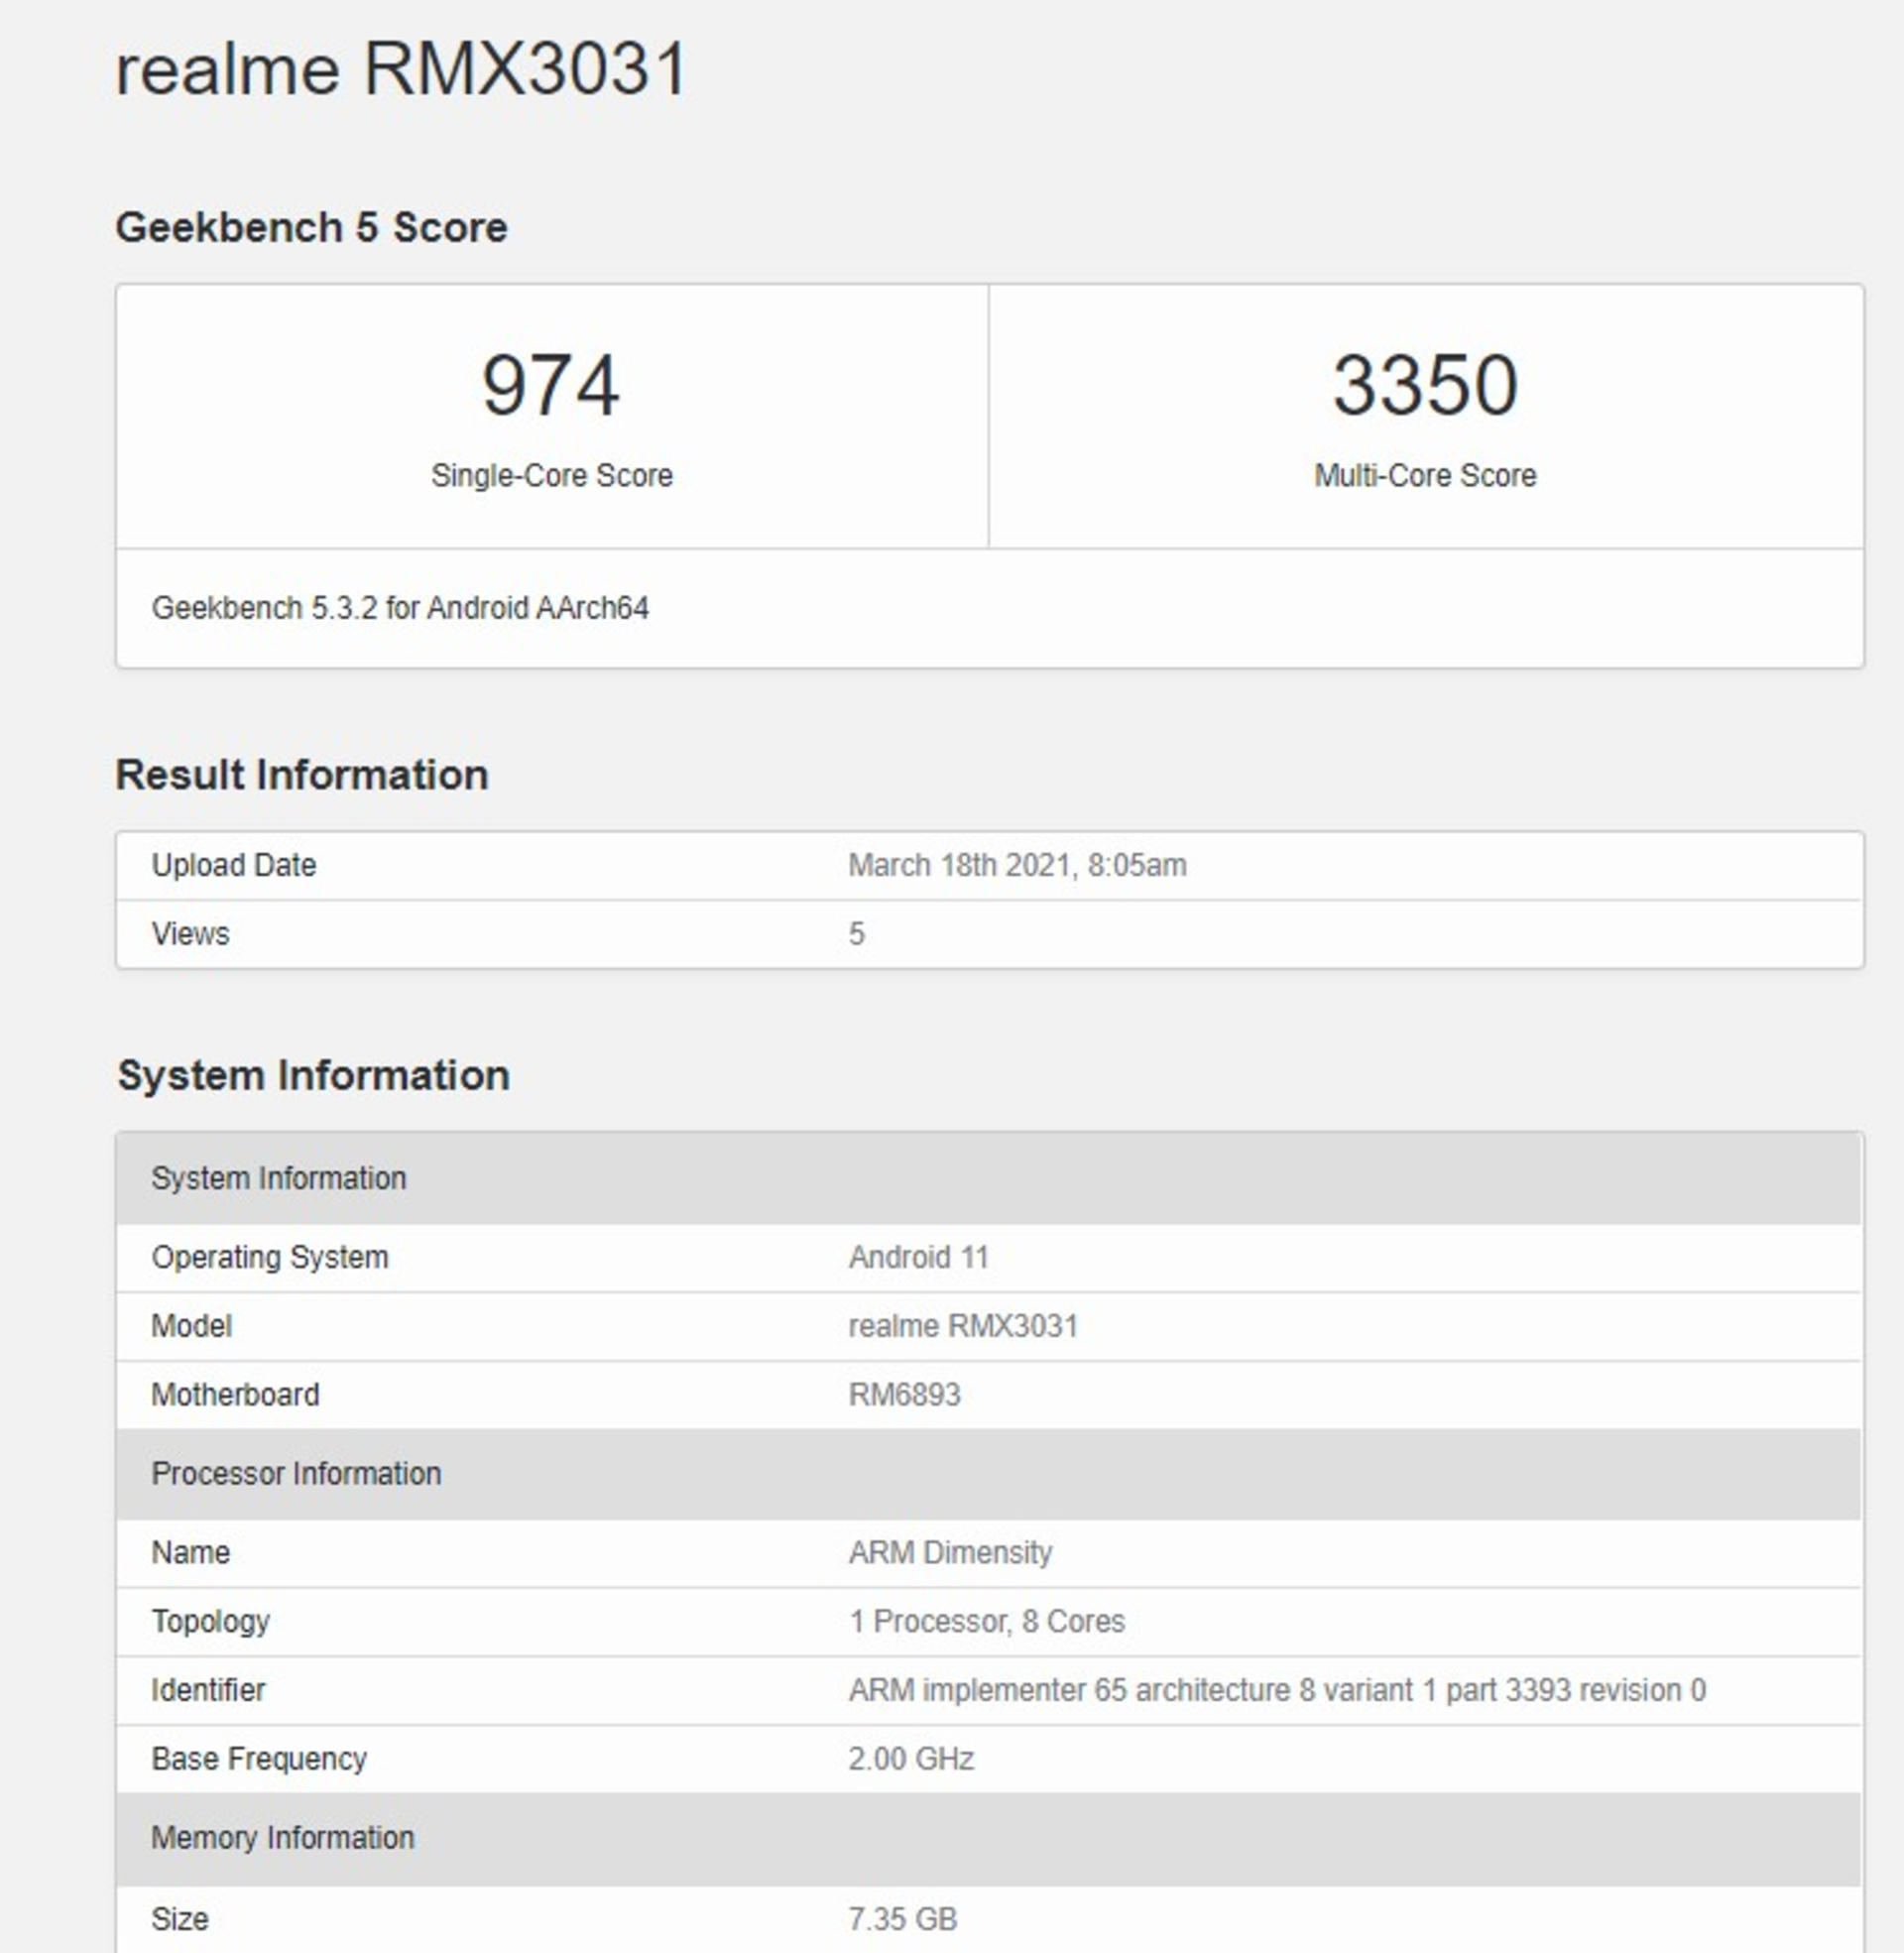The height and width of the screenshot is (1953, 1904).
Task: Click the Upload Date label
Action: click(x=234, y=865)
